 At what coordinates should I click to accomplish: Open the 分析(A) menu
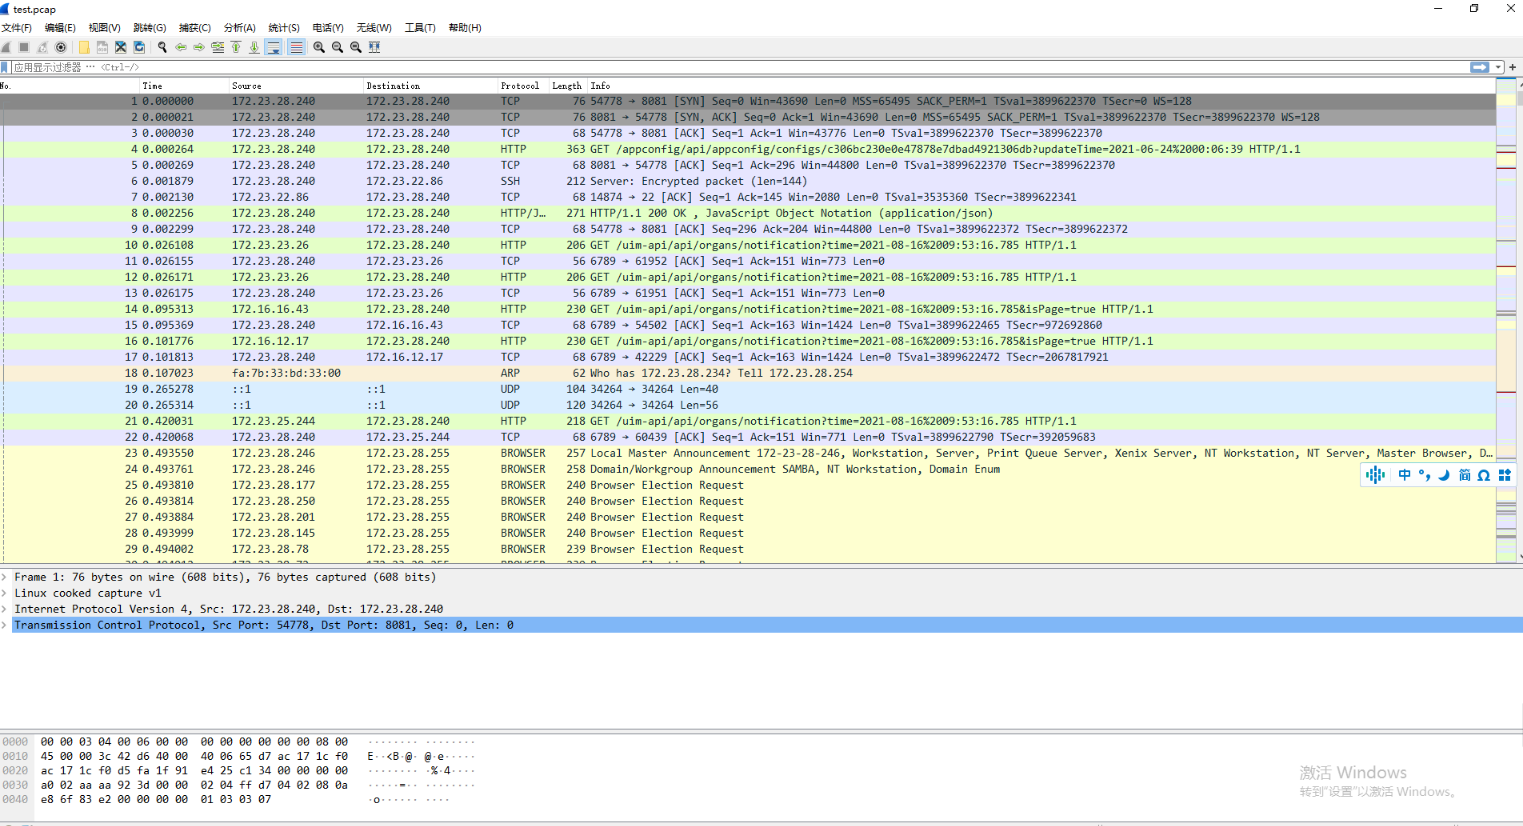pos(239,28)
